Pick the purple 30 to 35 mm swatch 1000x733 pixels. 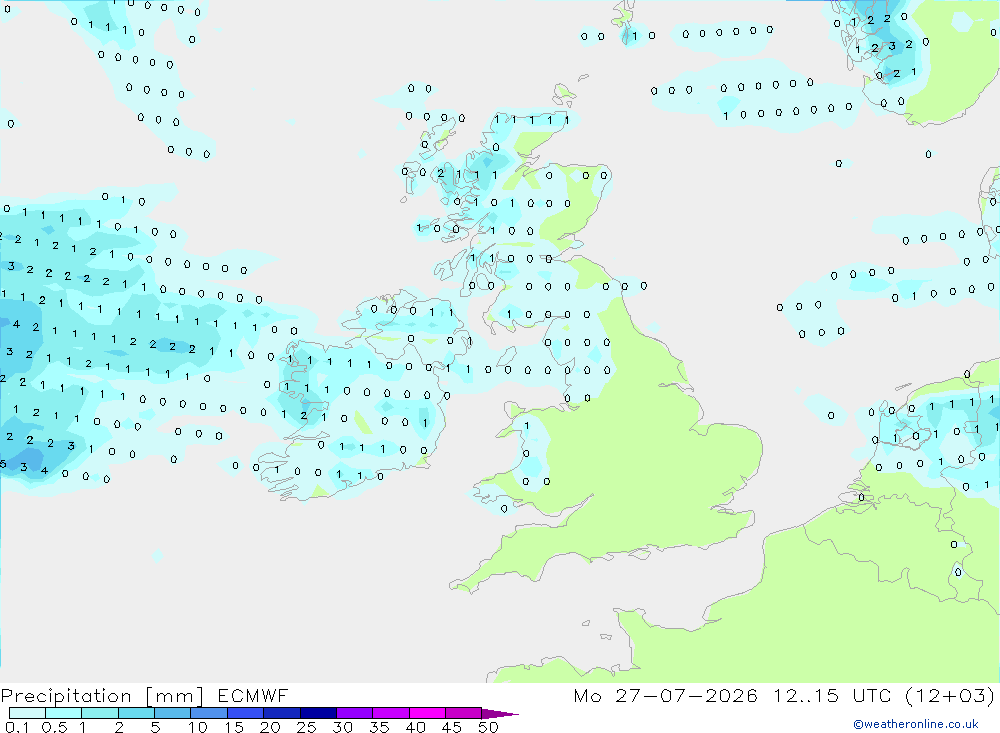tap(354, 713)
